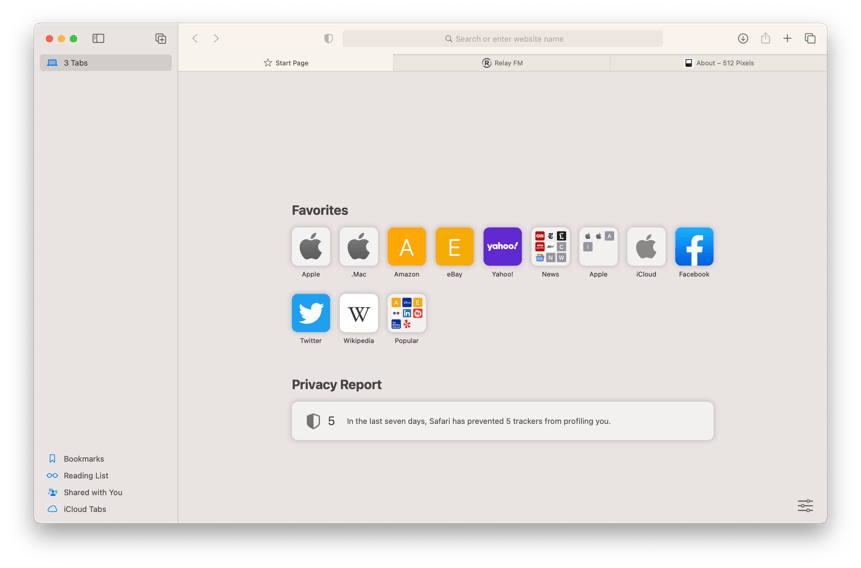This screenshot has width=861, height=568.
Task: Toggle the sidebar visibility button
Action: [98, 38]
